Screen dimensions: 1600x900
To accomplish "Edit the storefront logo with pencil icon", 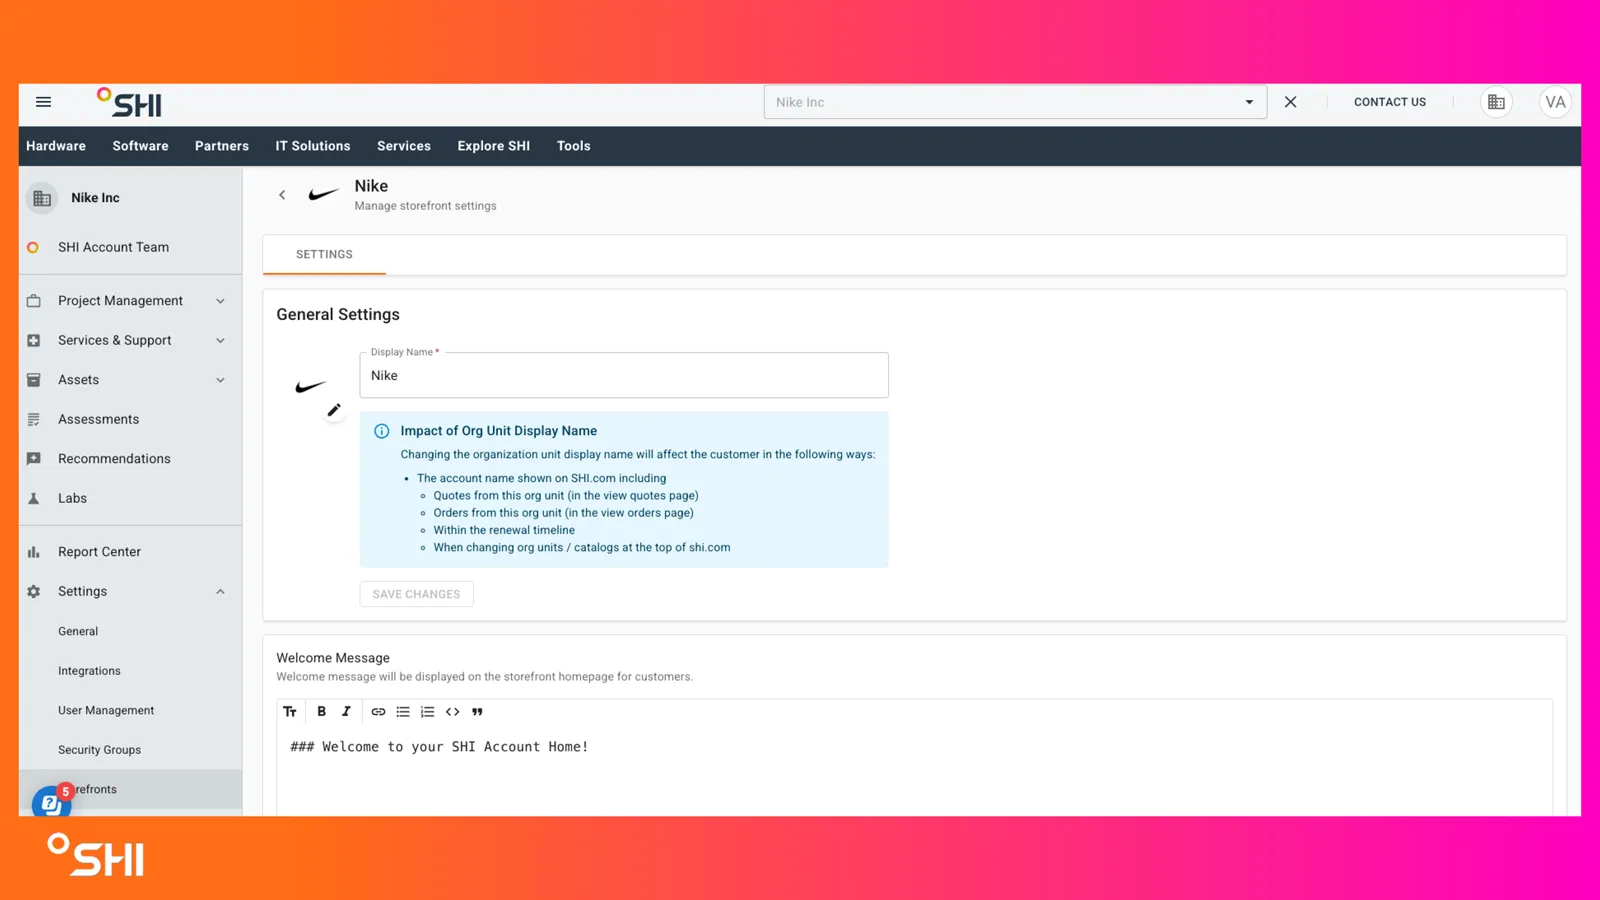I will click(x=334, y=410).
